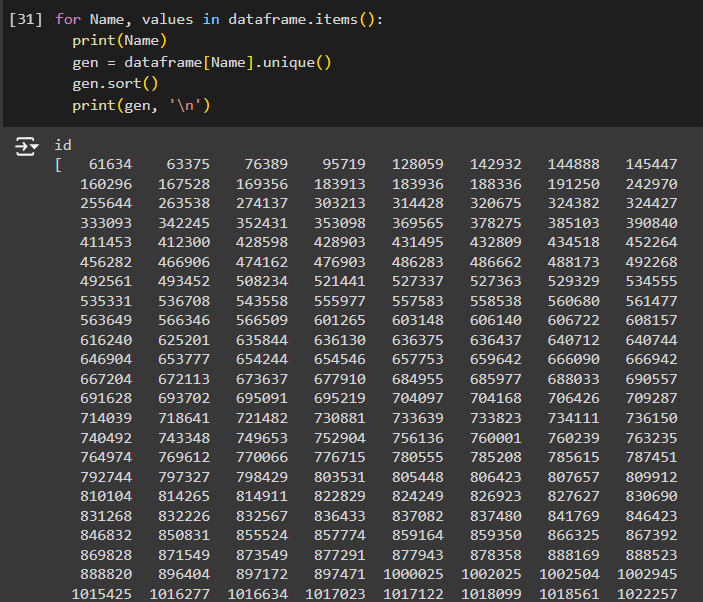This screenshot has width=703, height=602.
Task: Click output value 145447
Action: [x=651, y=165]
